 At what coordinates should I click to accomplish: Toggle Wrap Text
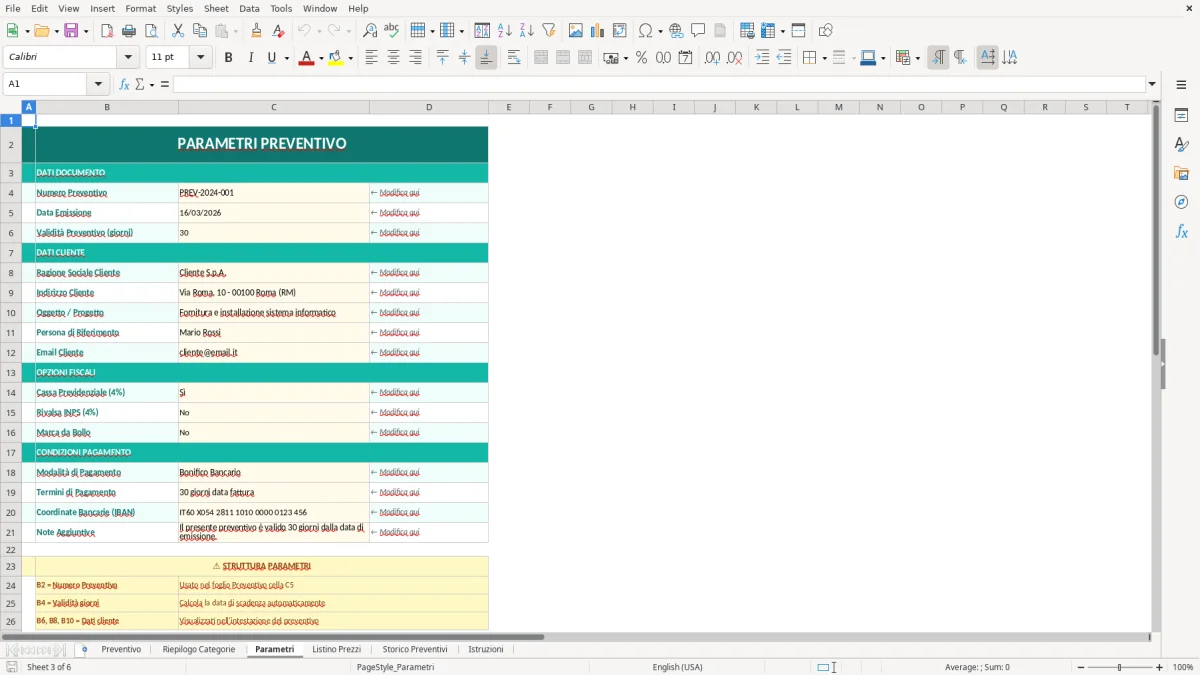514,58
